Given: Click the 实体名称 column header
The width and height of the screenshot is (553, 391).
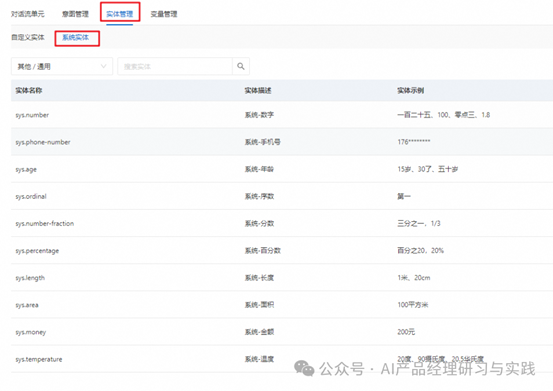Looking at the screenshot, I should (x=29, y=91).
